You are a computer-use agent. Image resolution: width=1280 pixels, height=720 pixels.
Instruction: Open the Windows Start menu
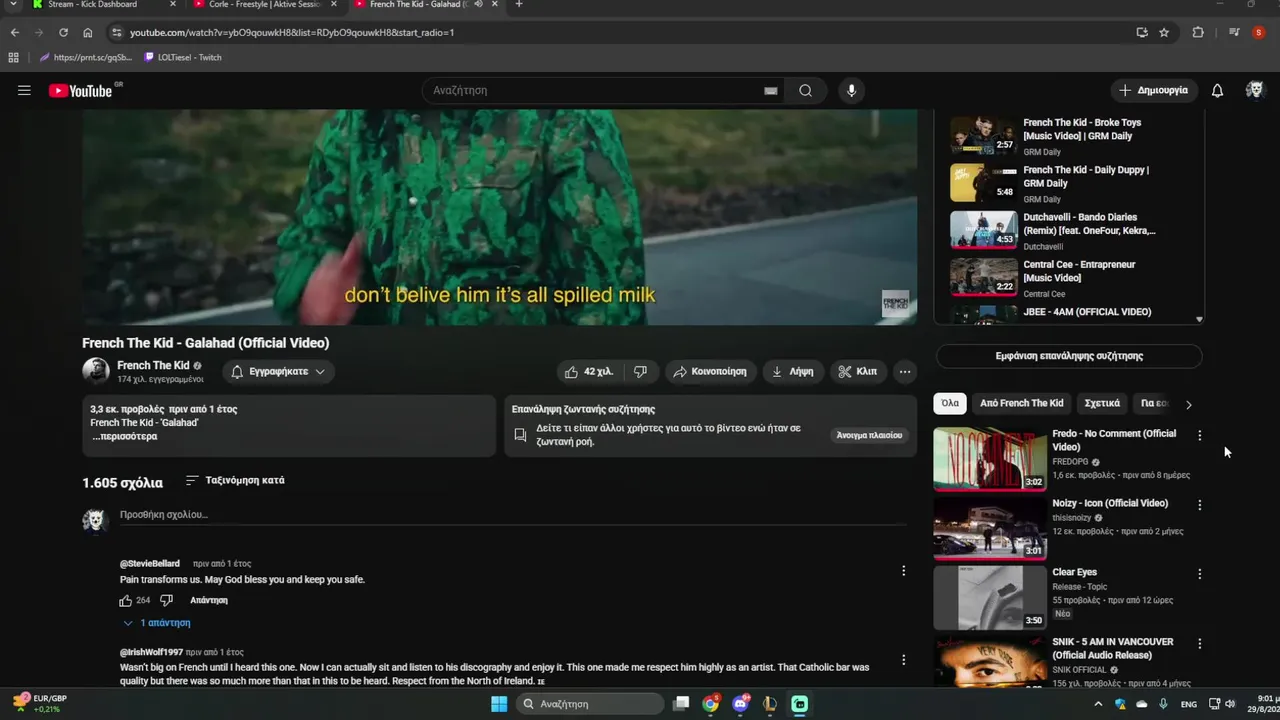pos(499,704)
